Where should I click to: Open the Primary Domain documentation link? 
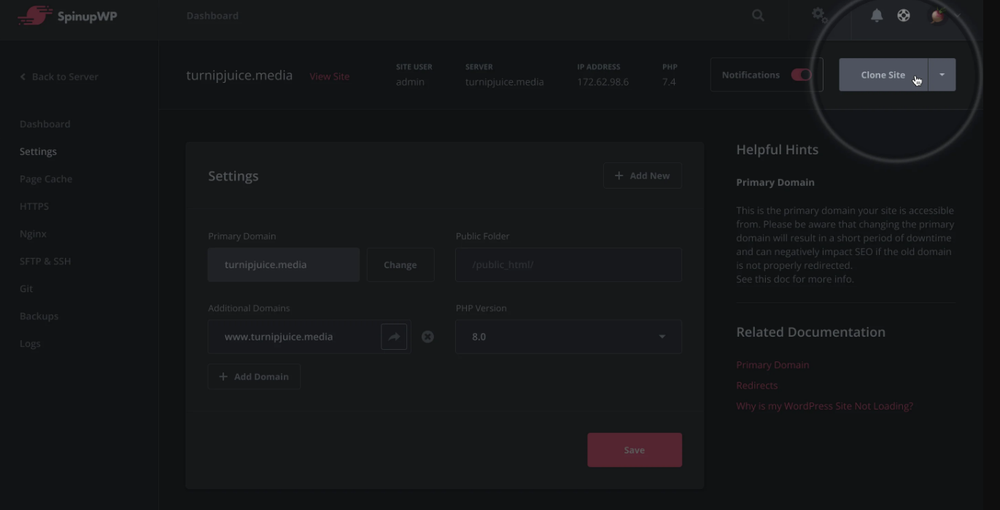coord(772,365)
